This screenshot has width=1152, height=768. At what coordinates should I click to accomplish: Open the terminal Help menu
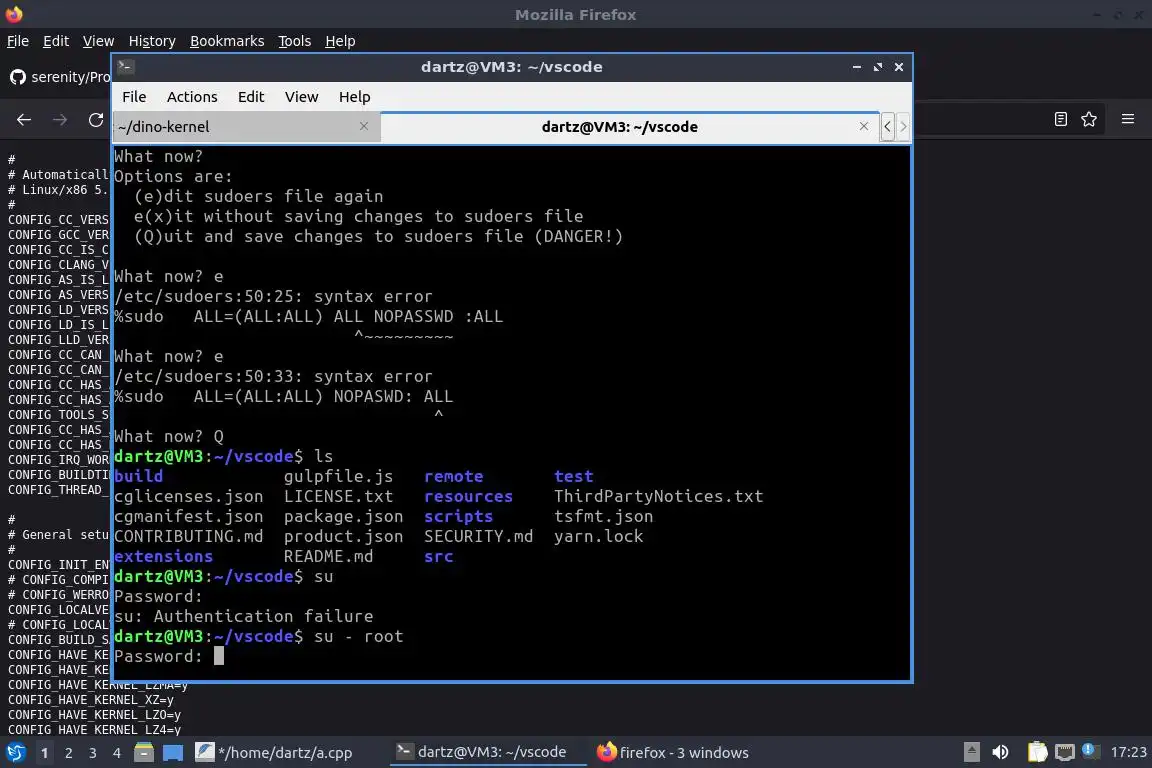click(x=354, y=97)
